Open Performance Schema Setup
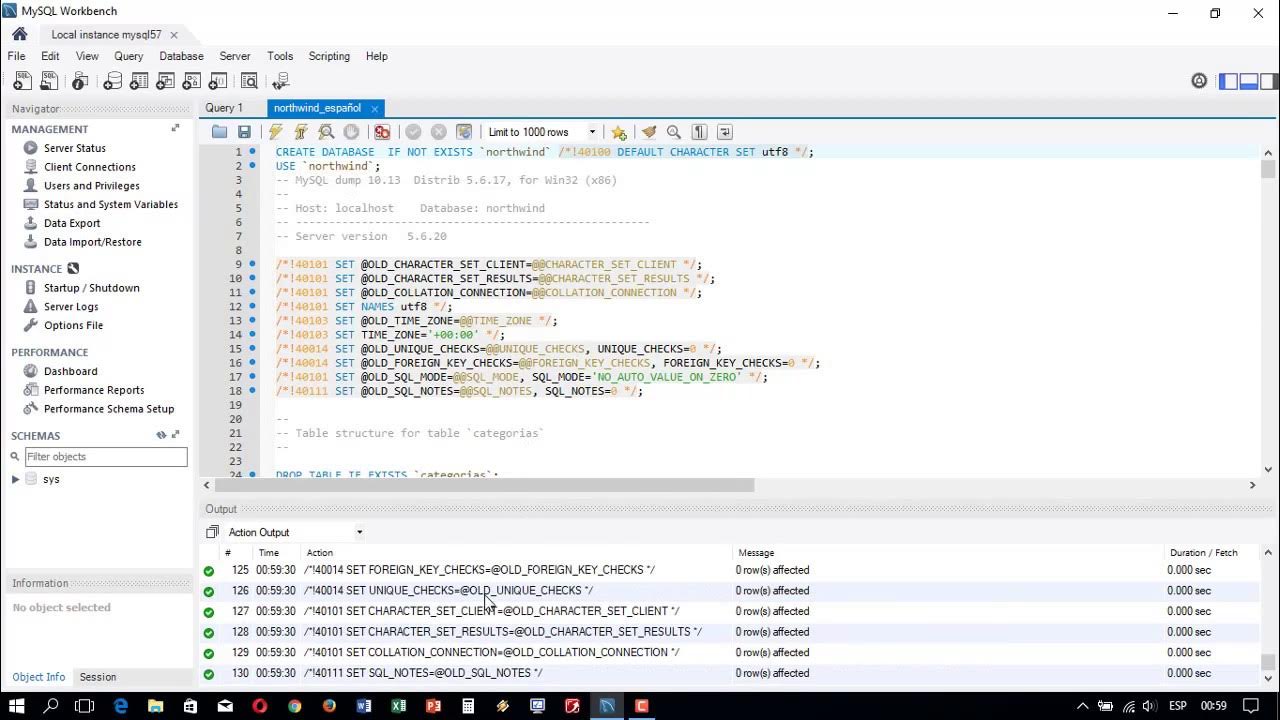 point(109,409)
